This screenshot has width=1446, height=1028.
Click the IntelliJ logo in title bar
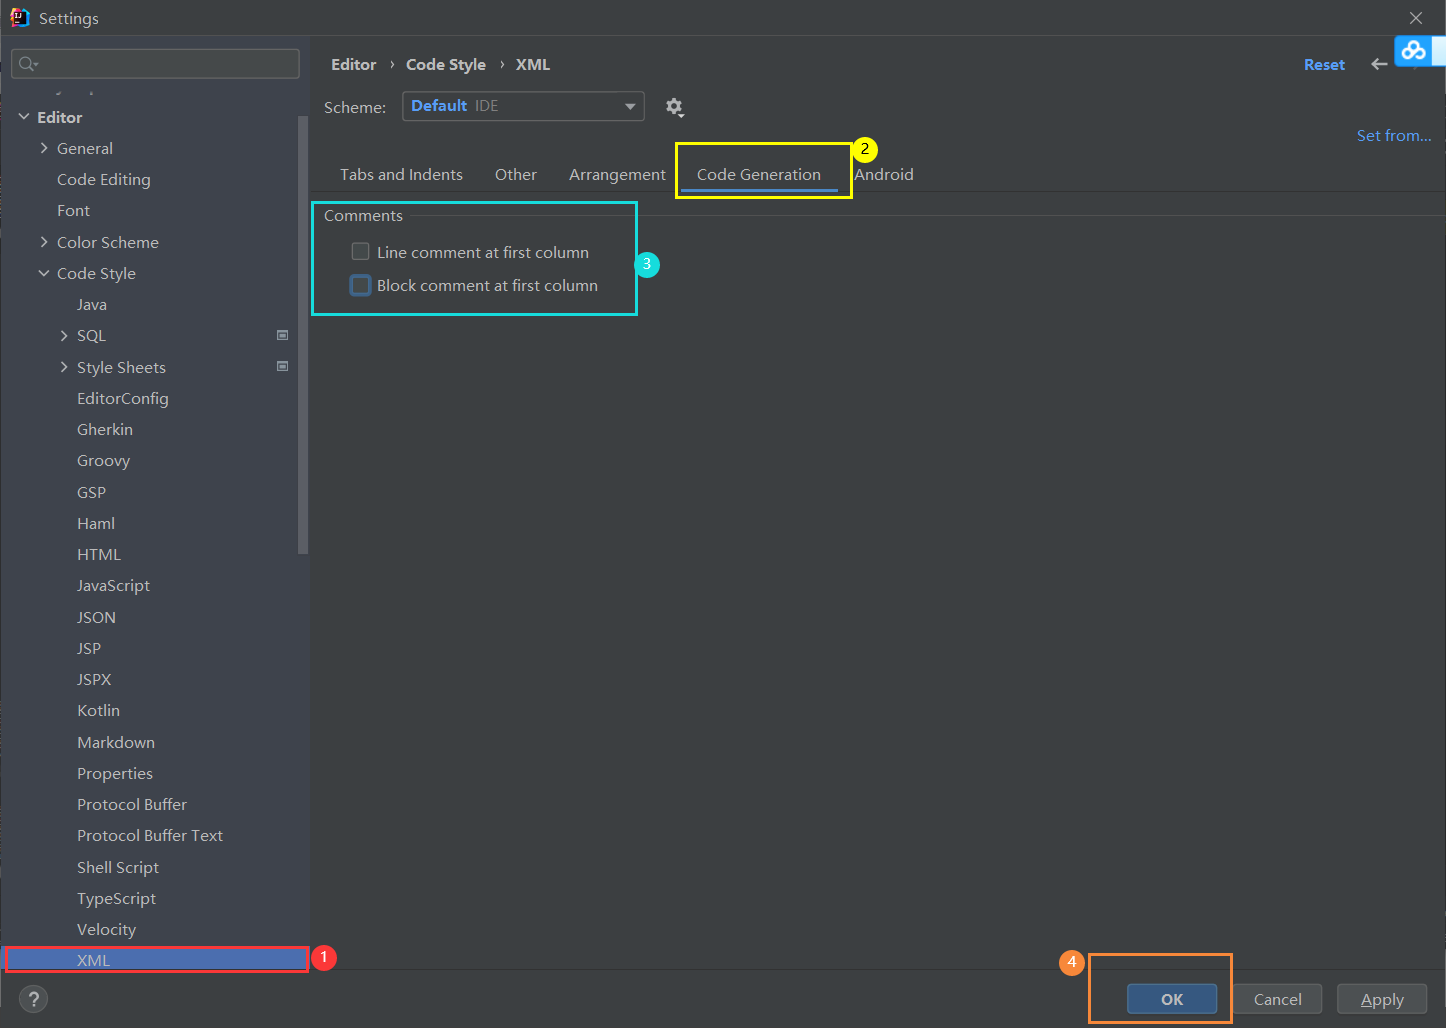coord(19,17)
